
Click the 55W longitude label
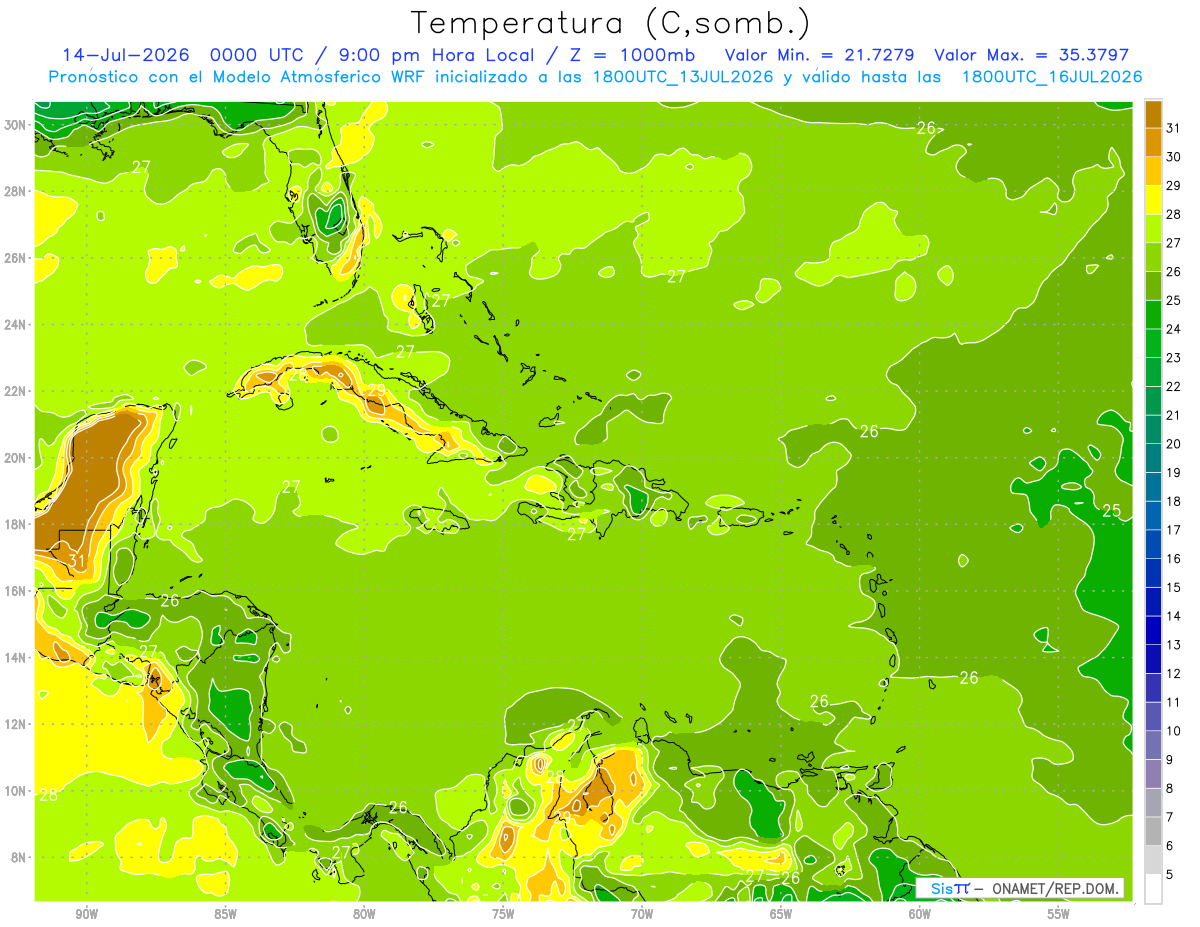1059,913
